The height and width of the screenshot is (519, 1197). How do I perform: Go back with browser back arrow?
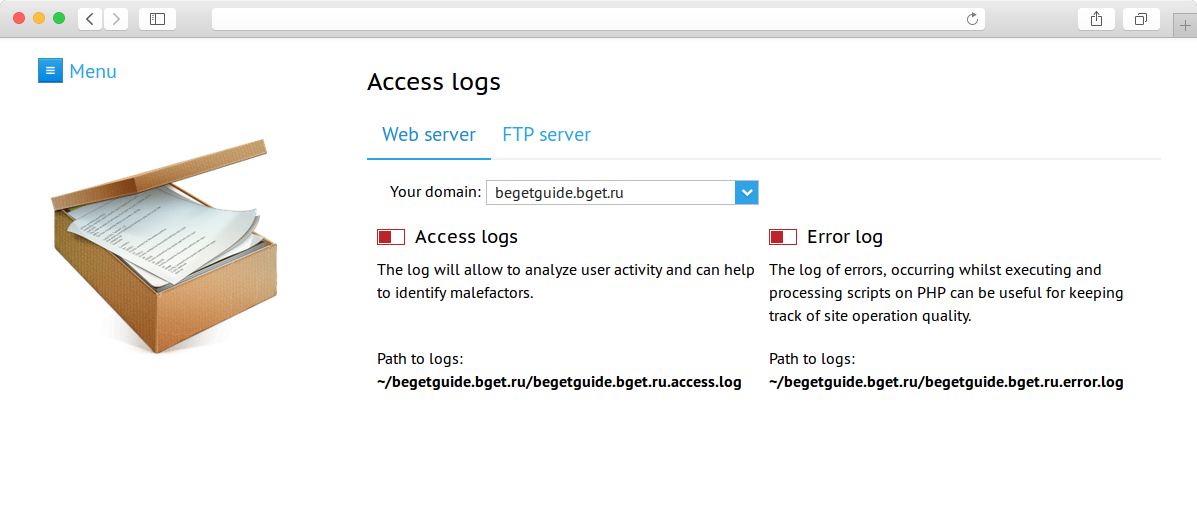90,19
